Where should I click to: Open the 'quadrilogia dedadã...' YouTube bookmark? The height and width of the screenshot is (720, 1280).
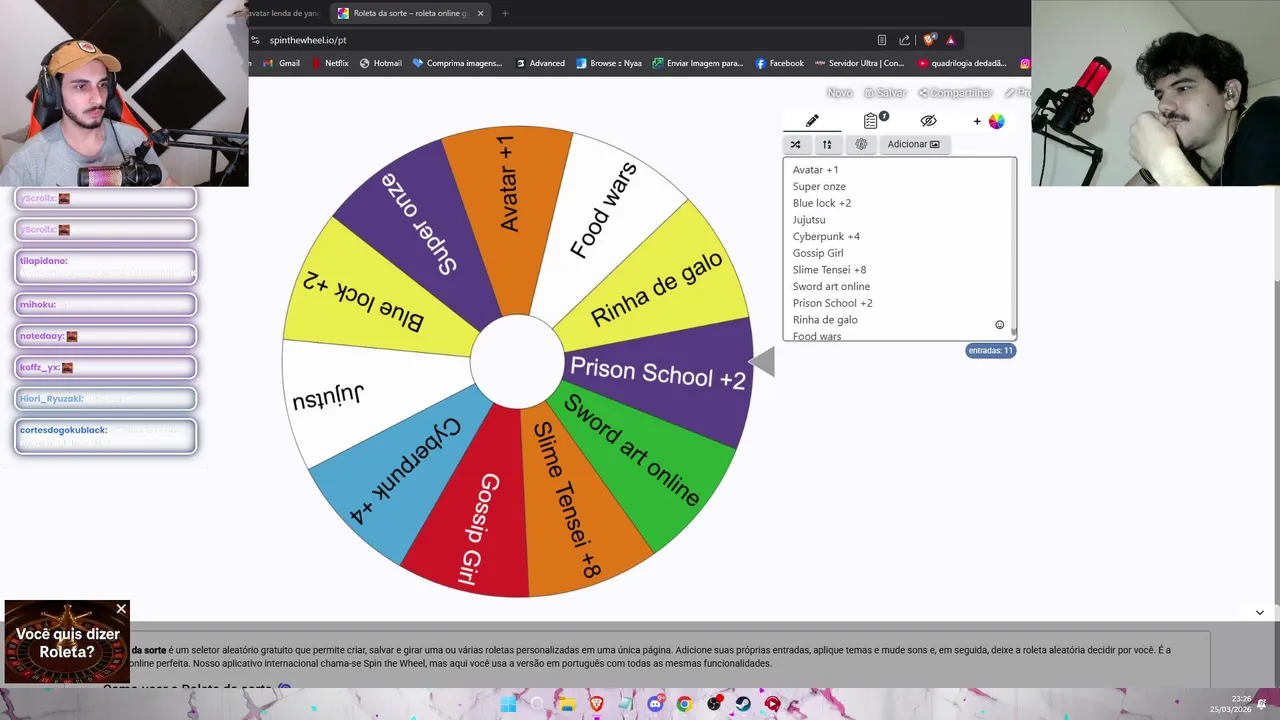point(962,63)
